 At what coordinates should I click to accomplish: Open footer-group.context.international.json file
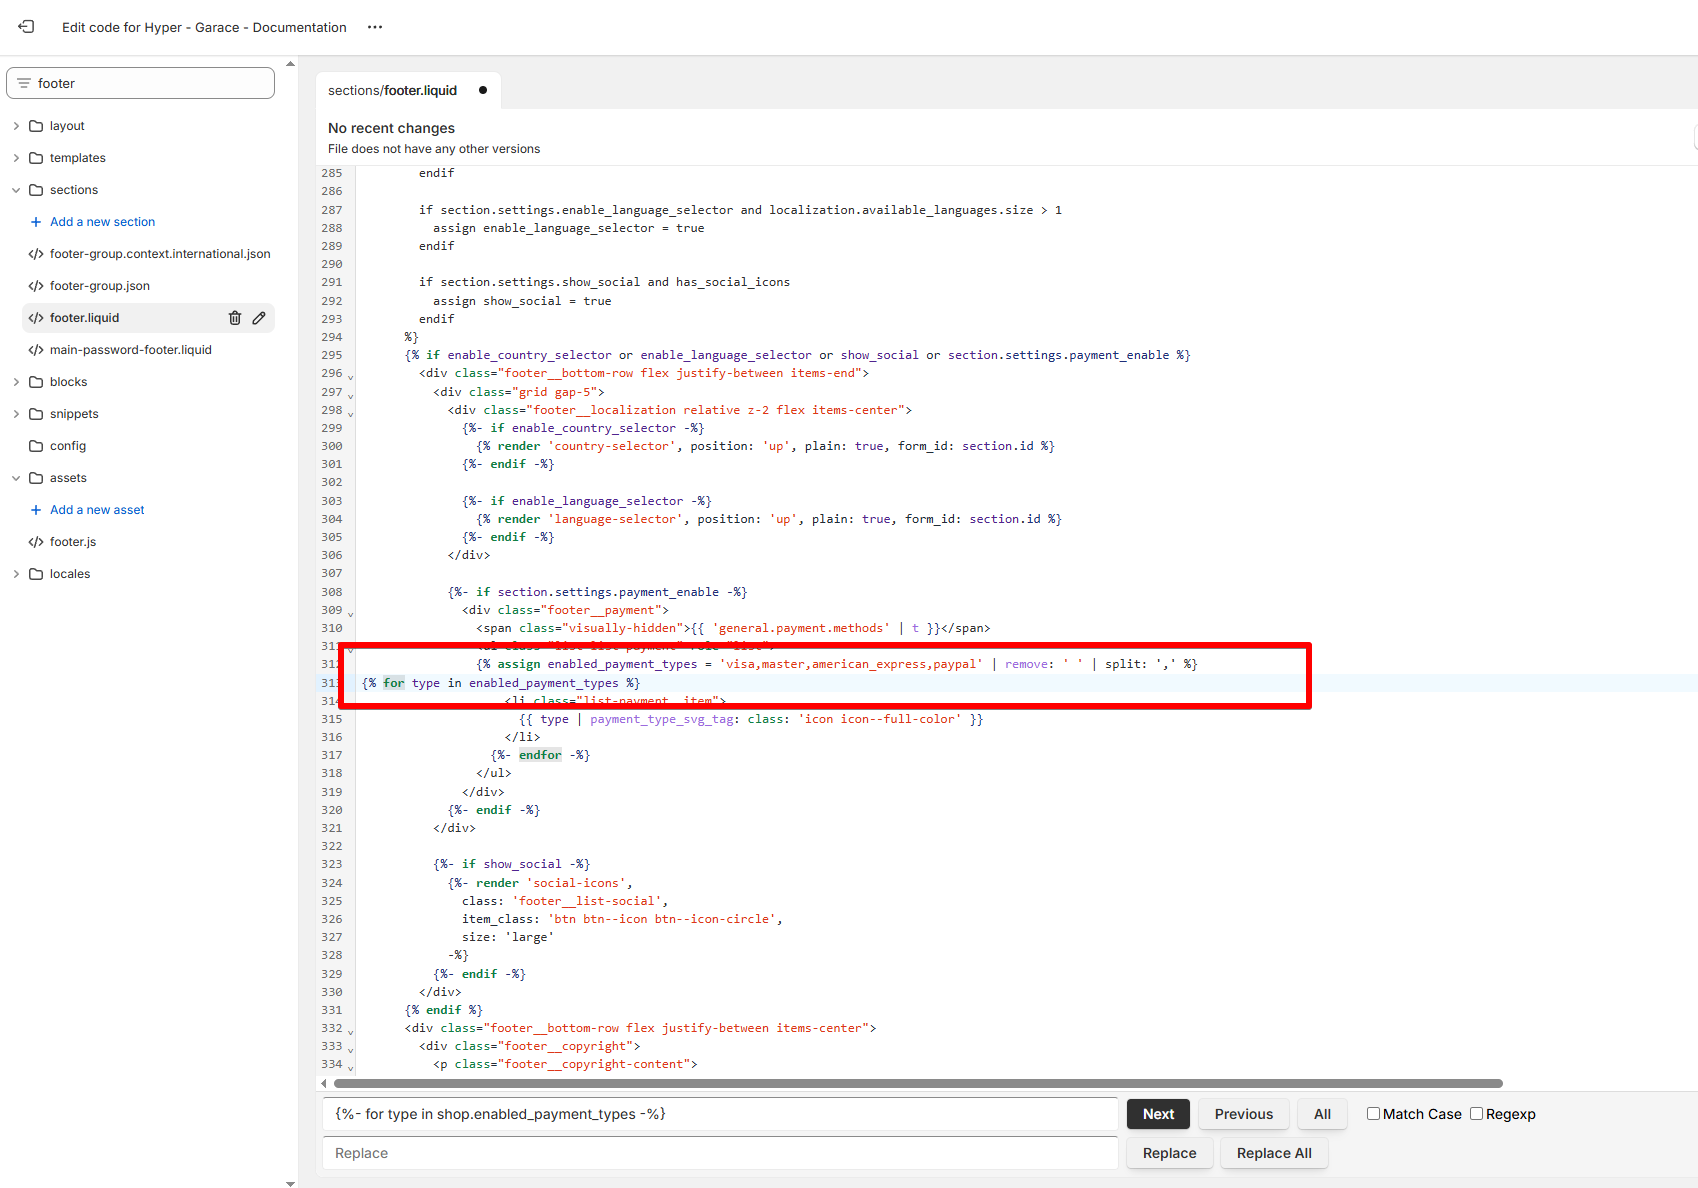click(160, 254)
